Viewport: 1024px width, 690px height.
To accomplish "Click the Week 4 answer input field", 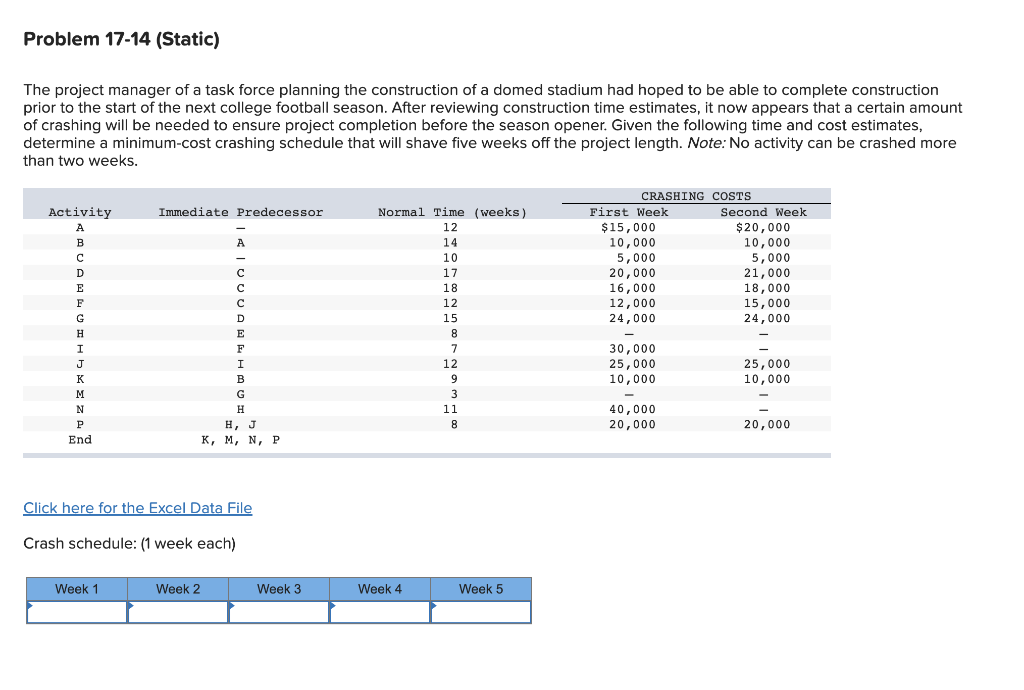I will click(x=380, y=612).
